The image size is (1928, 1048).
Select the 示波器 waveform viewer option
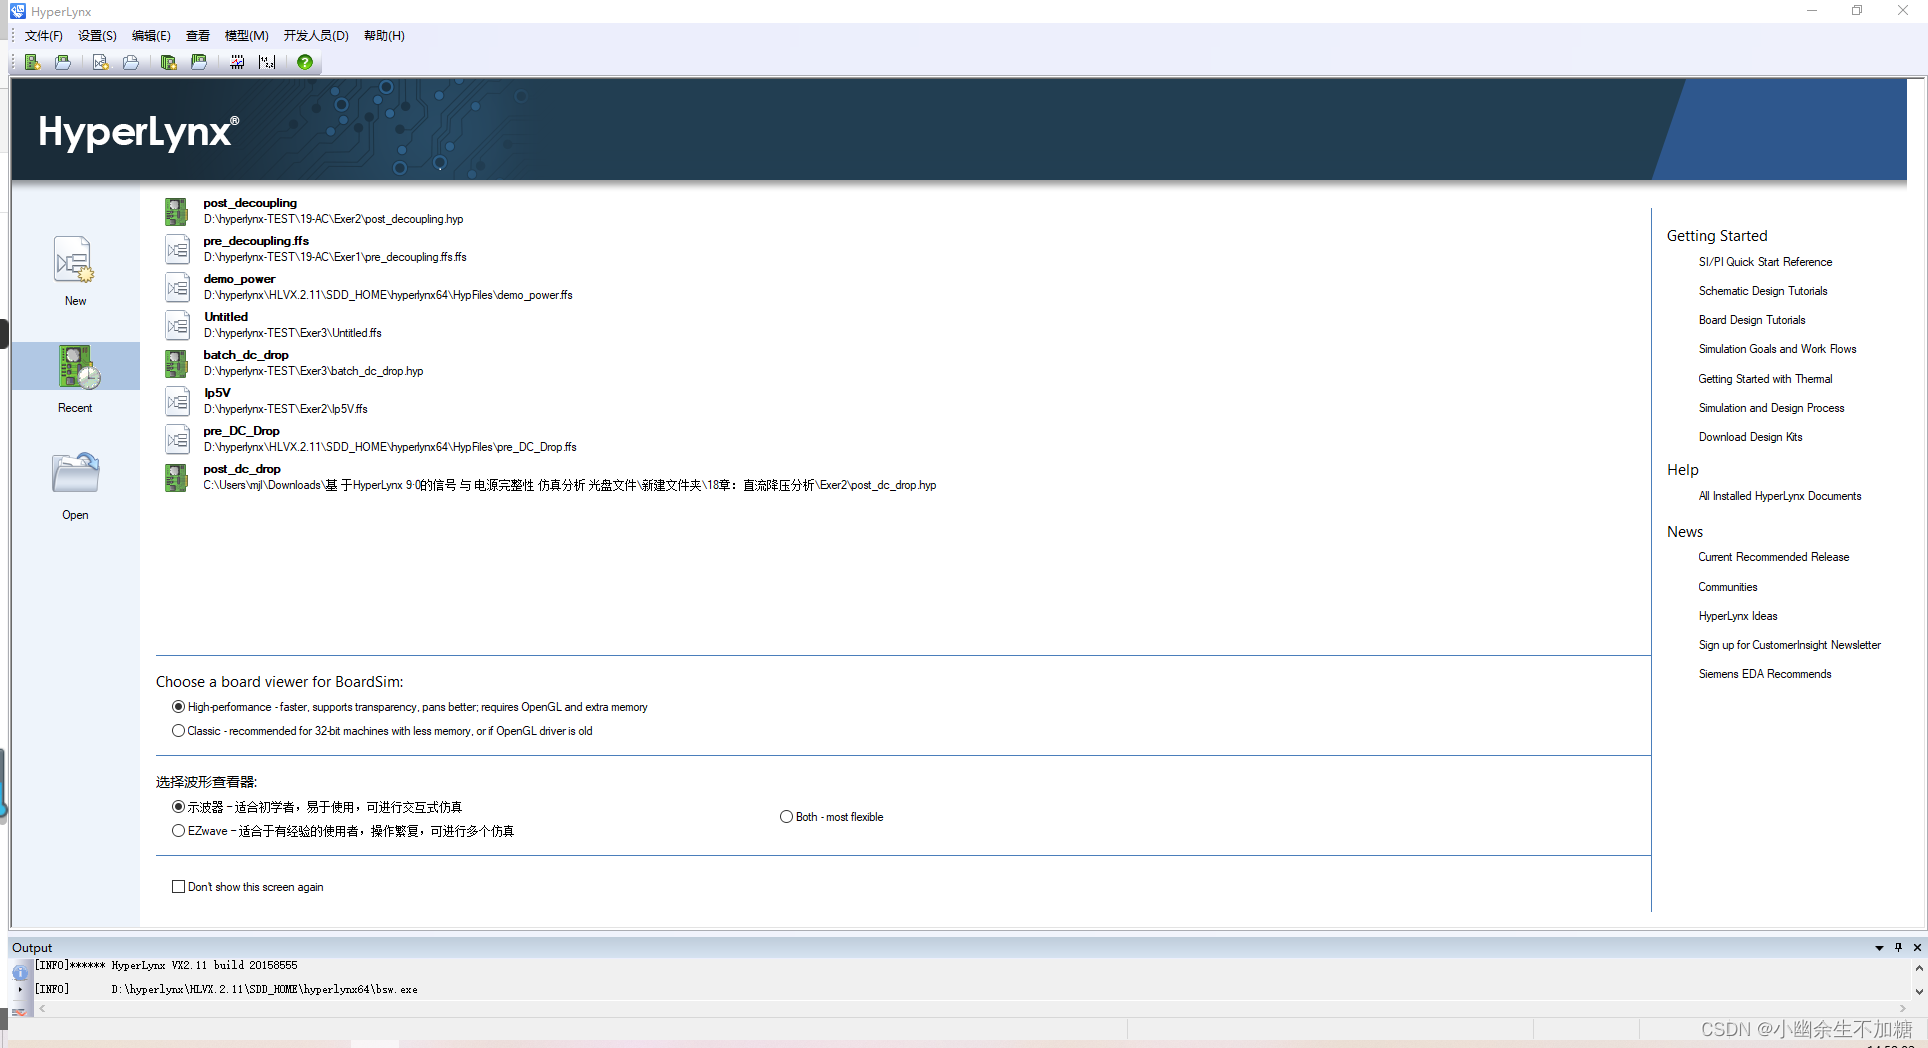178,807
